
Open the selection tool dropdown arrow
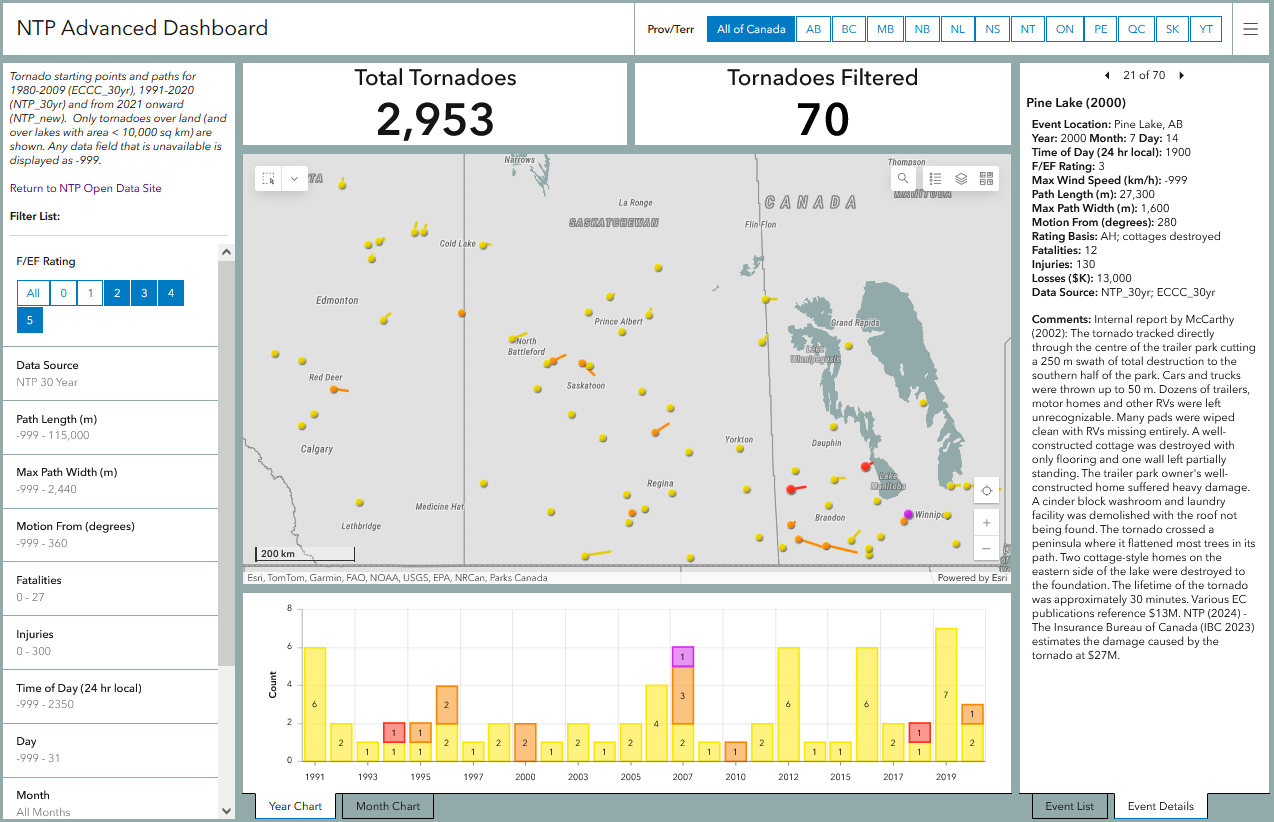click(294, 179)
